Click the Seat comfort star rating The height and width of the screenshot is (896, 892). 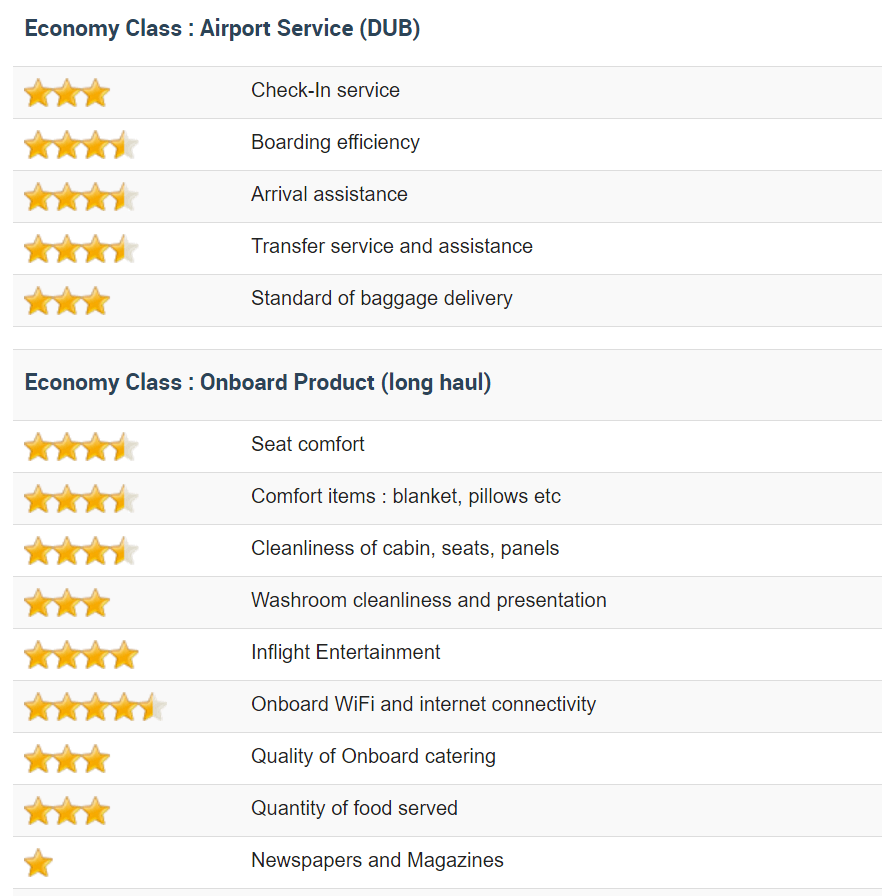tap(80, 447)
